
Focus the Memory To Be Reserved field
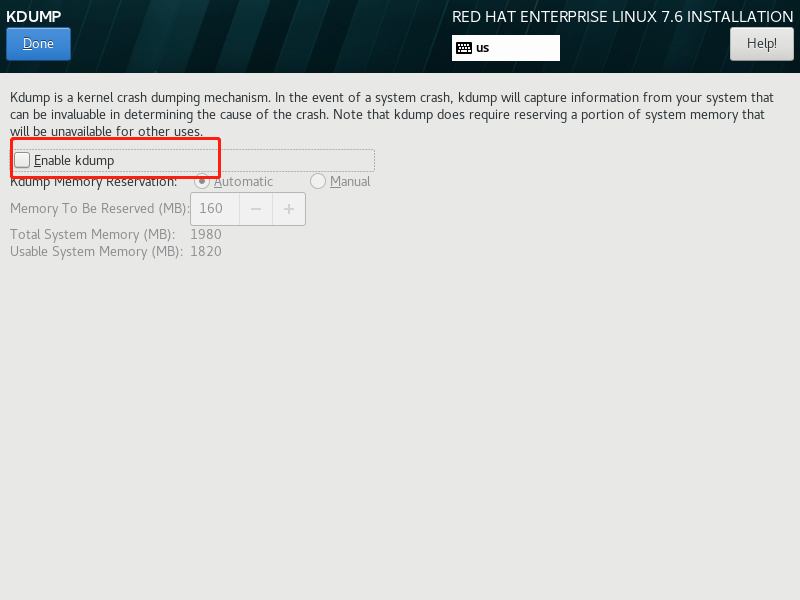point(215,209)
